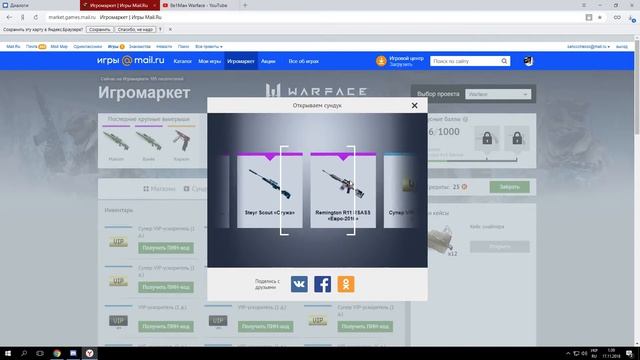Click the first locked bonus padlock icon
The width and height of the screenshot is (640, 360).
[487, 138]
